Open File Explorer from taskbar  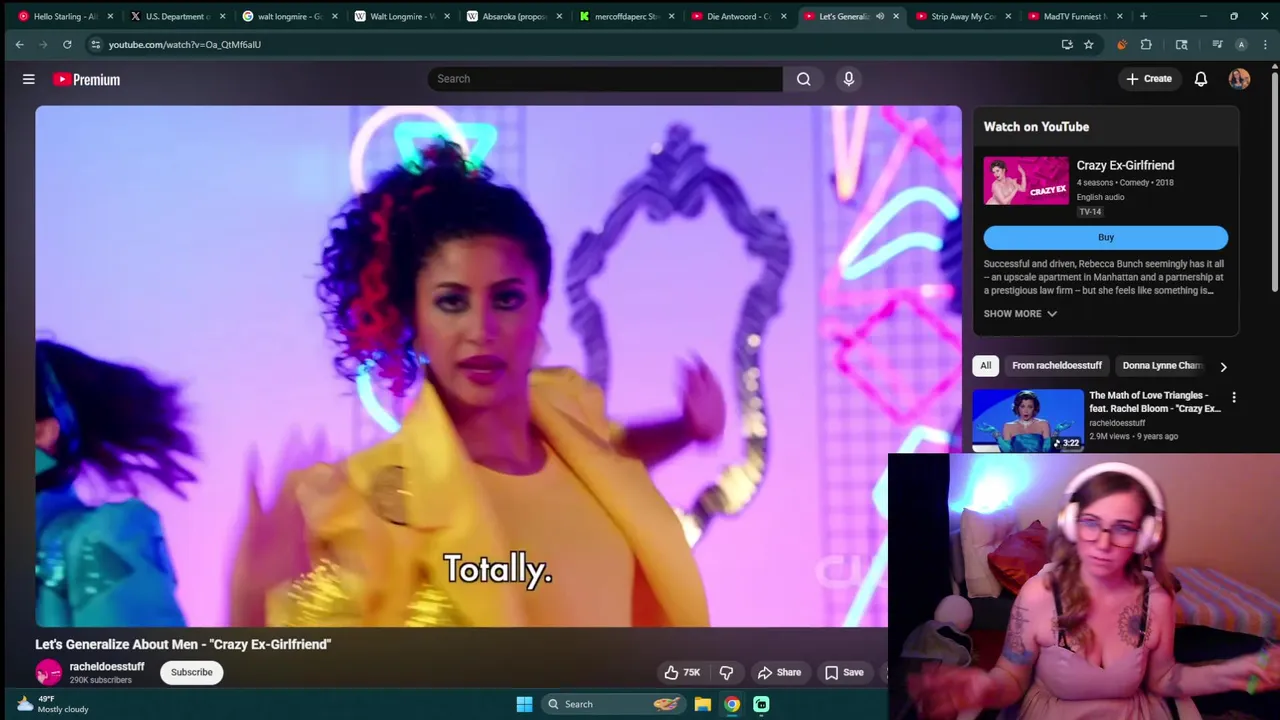(703, 704)
